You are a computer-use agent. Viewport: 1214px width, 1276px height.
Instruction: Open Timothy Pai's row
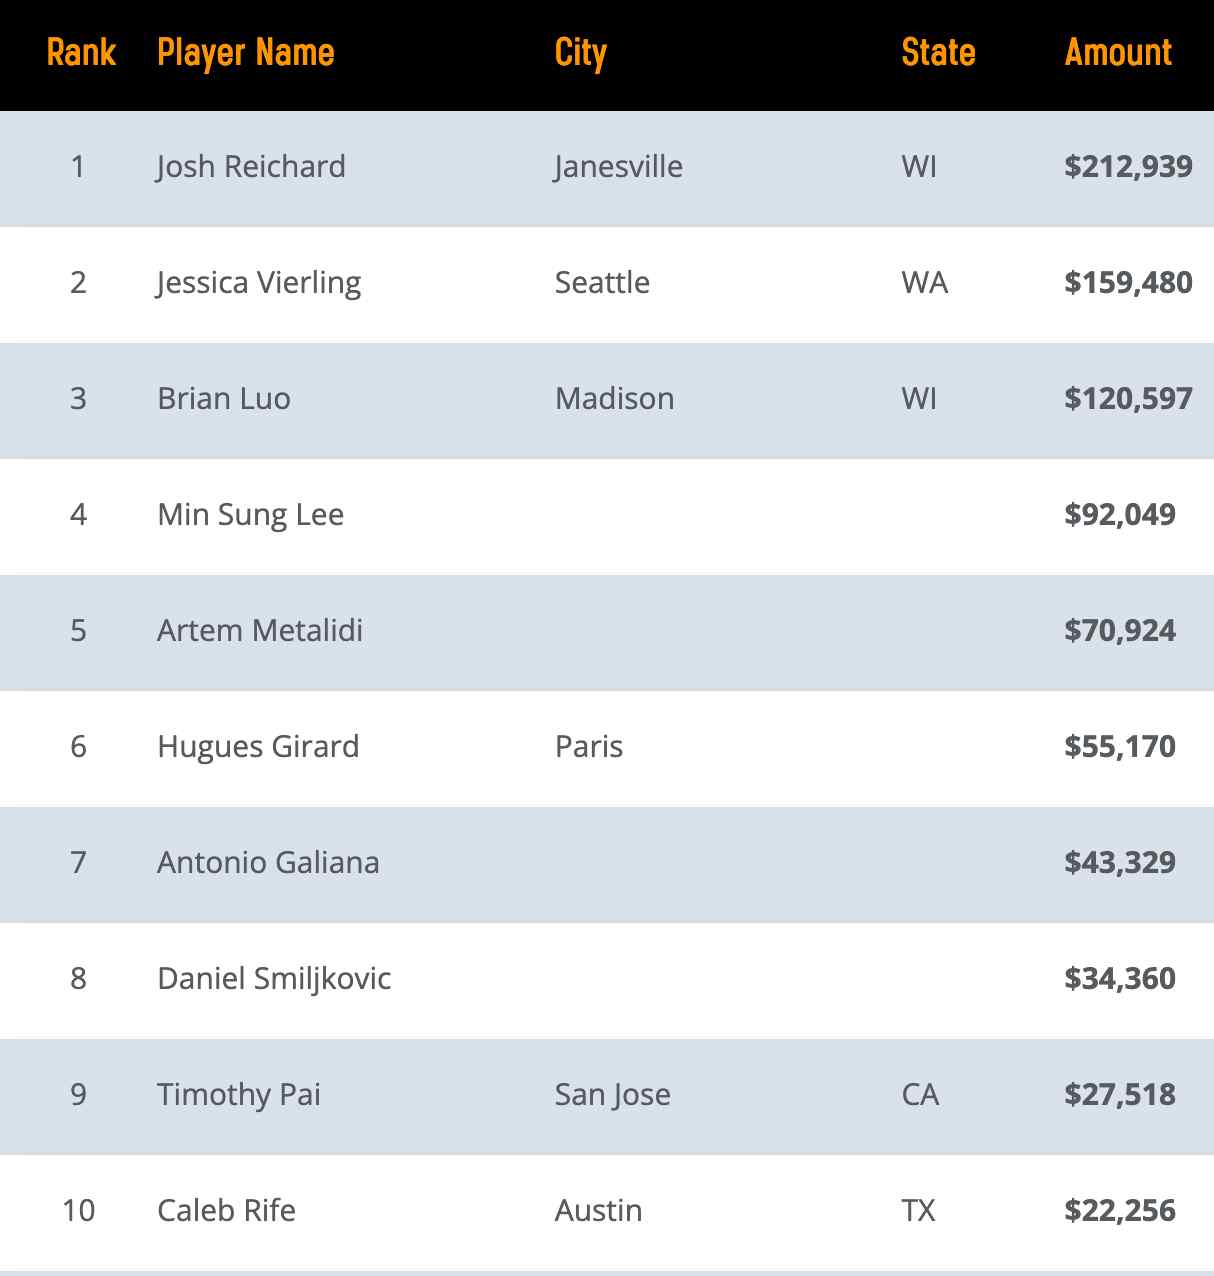239,1095
